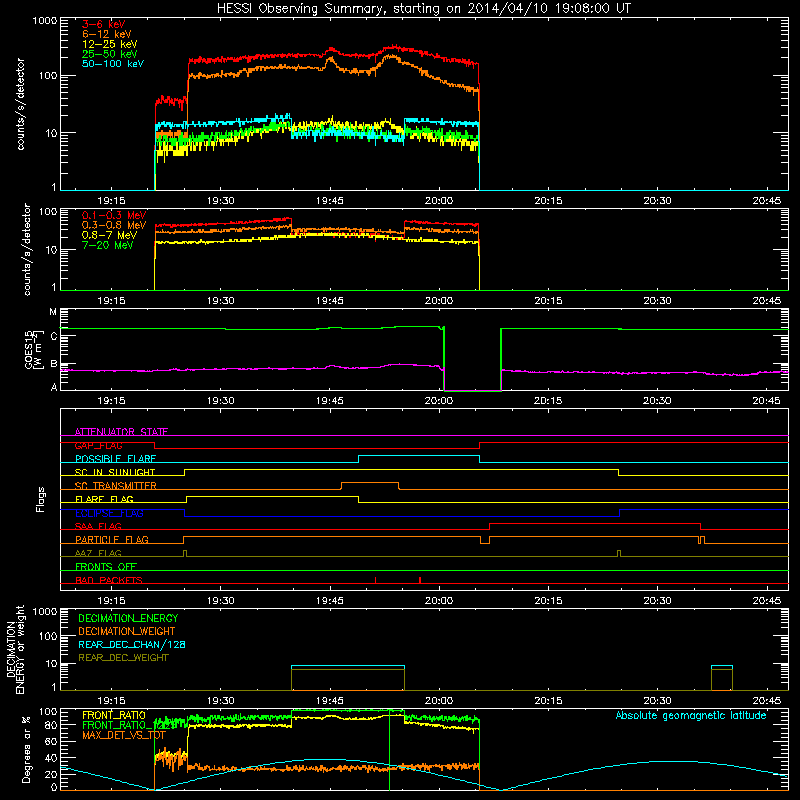Click the 7-20 MeV legend label
This screenshot has width=800, height=800.
tap(107, 245)
